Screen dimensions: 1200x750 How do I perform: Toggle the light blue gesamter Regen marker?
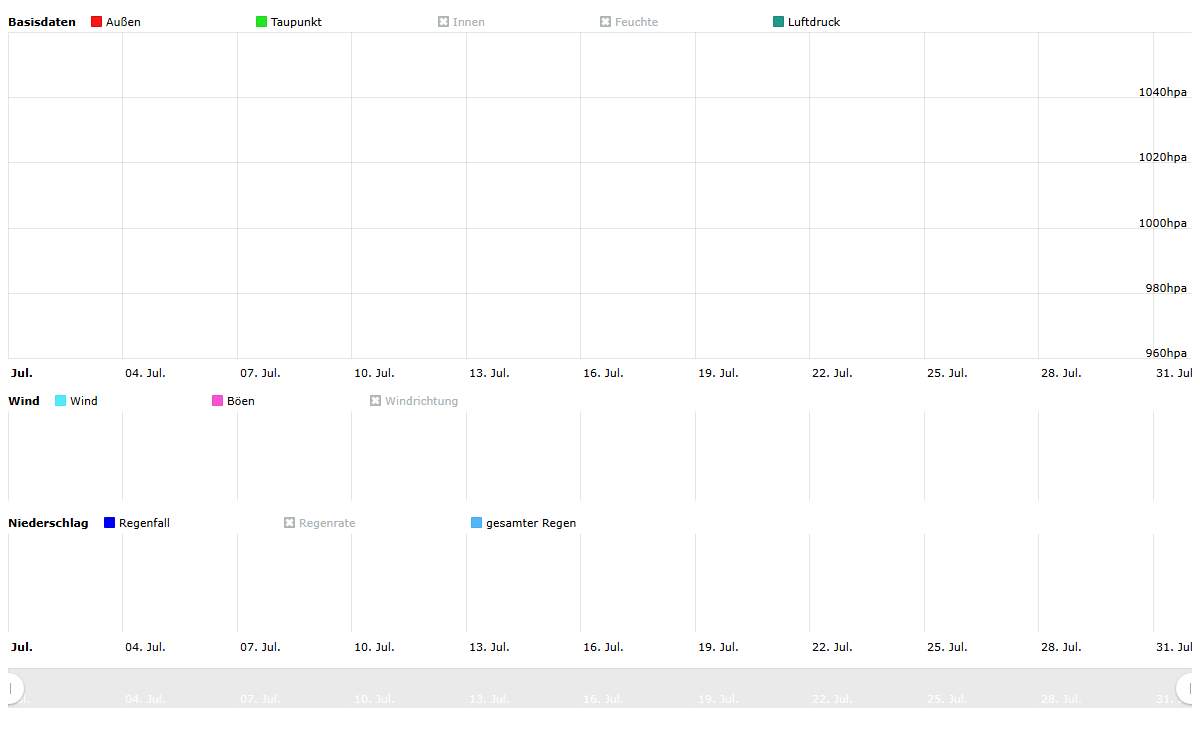[x=476, y=523]
